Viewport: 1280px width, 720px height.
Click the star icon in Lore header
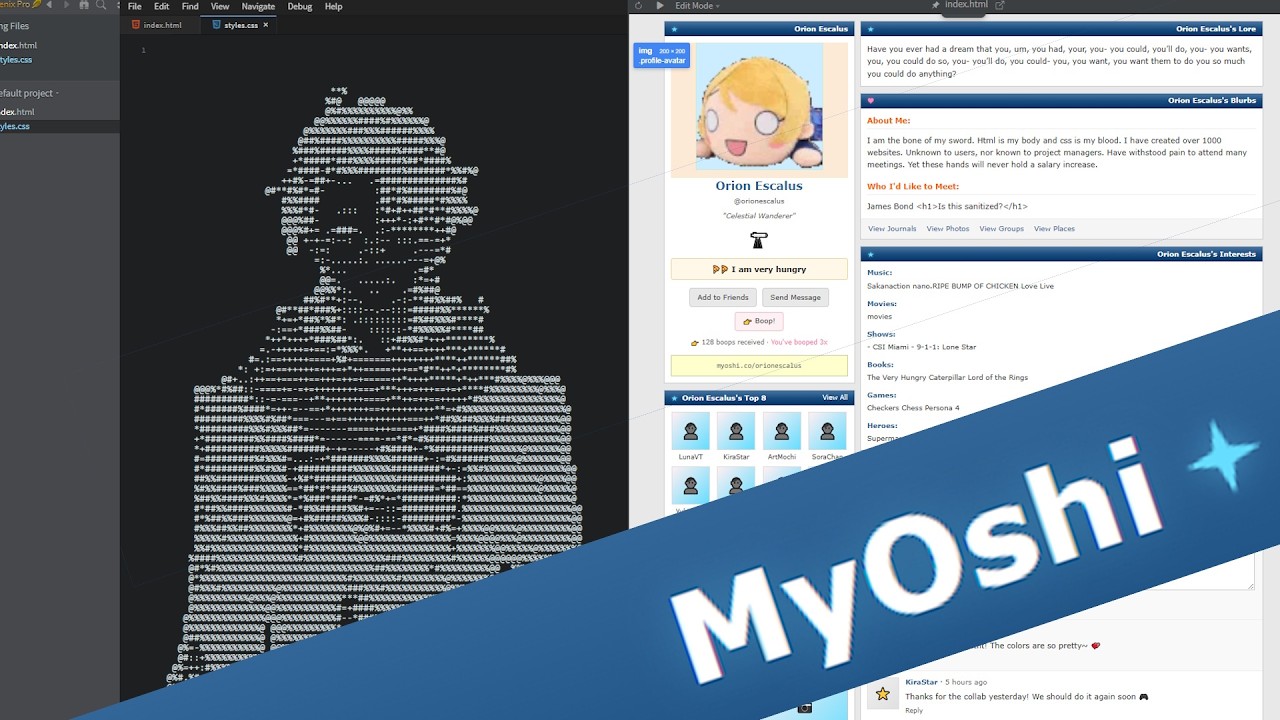coord(871,30)
